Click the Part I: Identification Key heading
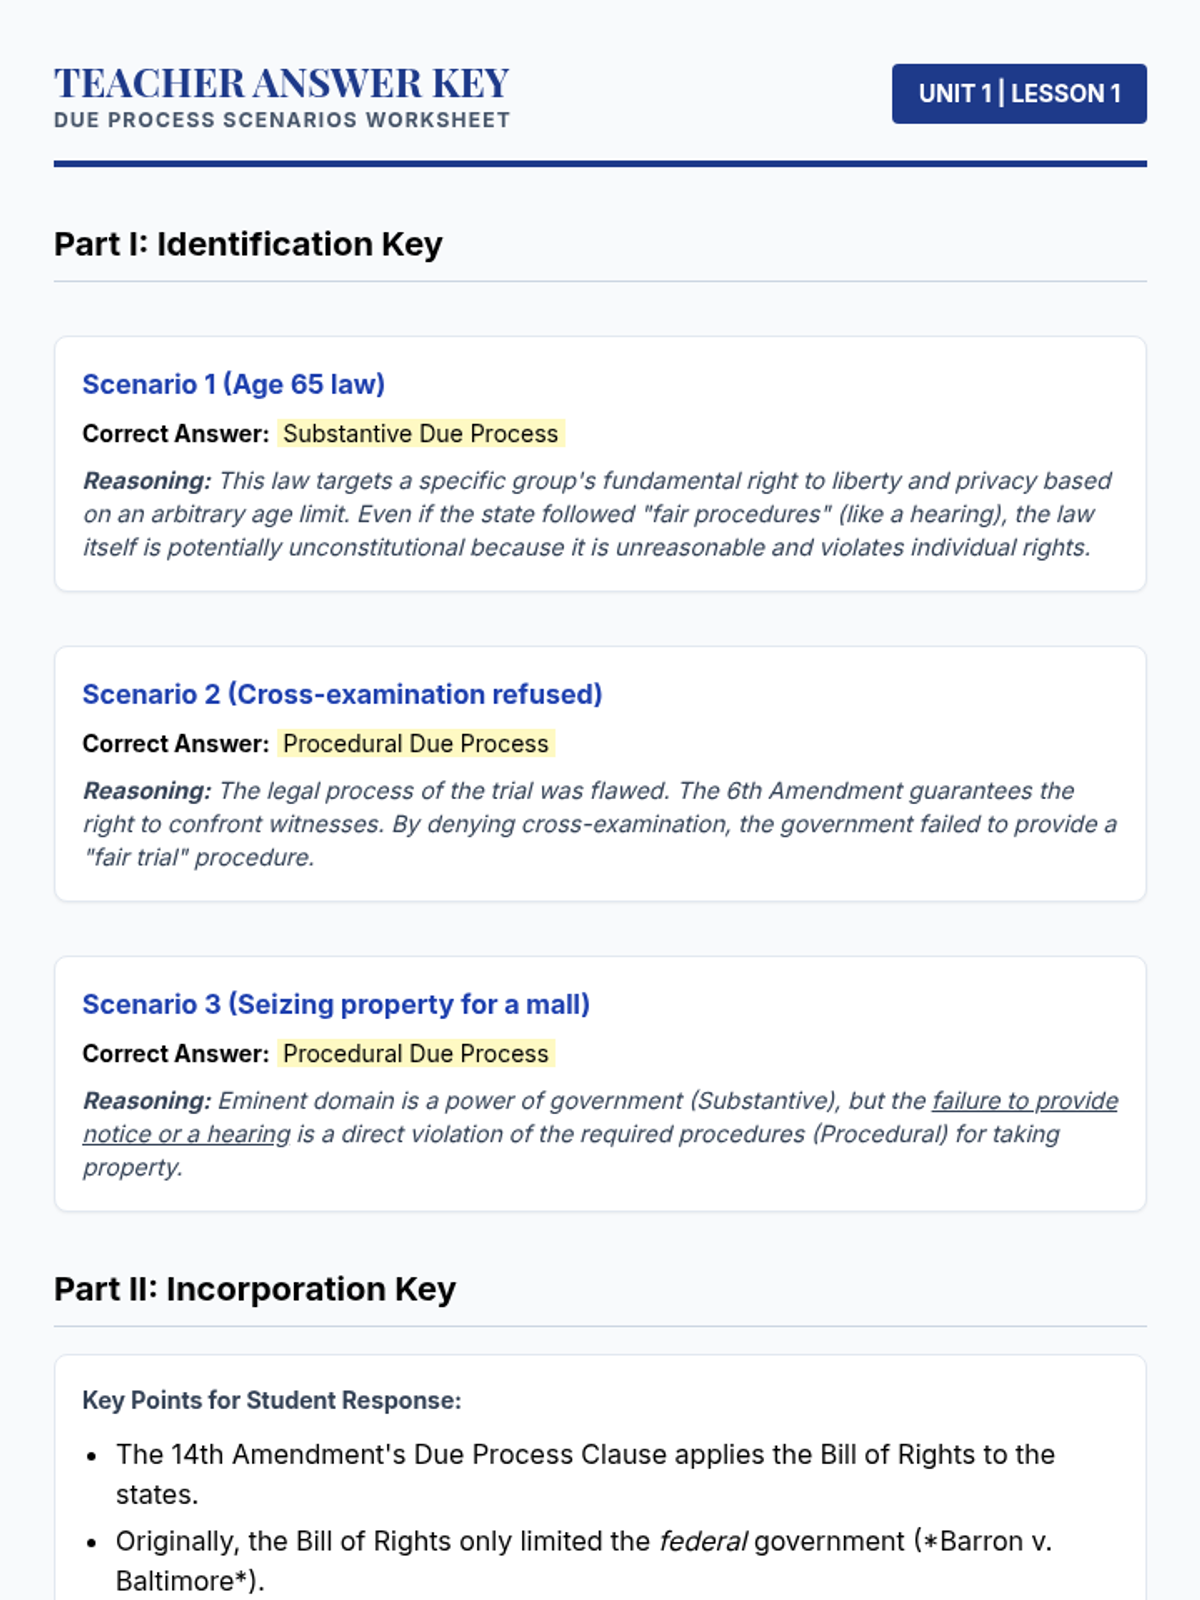 click(248, 244)
